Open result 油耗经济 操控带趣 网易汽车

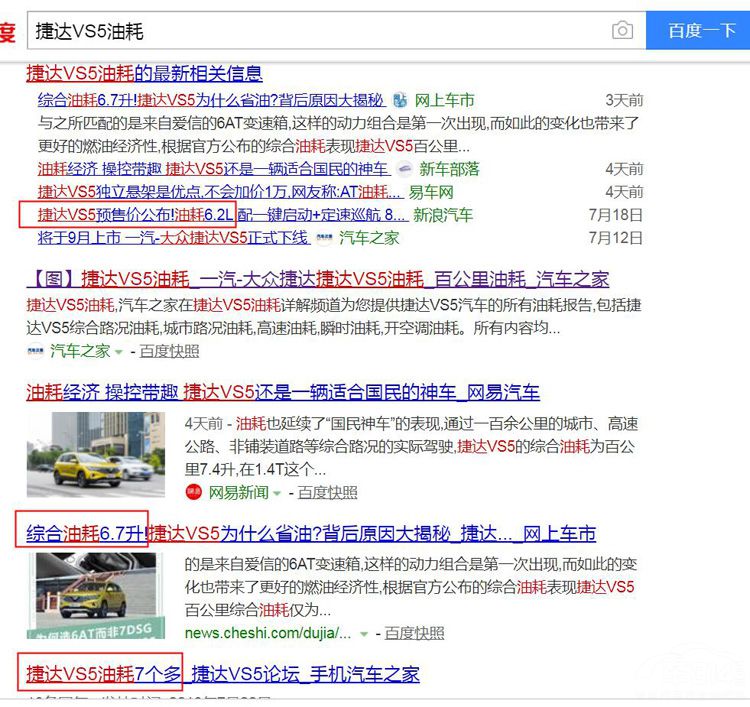[x=283, y=392]
